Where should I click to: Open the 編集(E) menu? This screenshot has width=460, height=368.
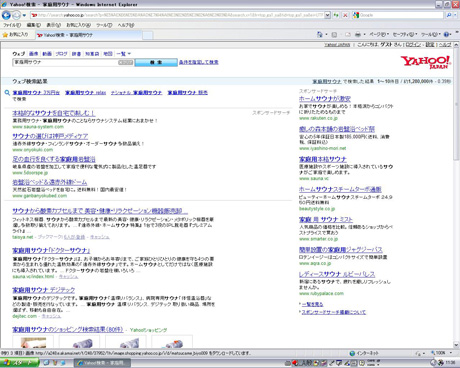click(33, 25)
